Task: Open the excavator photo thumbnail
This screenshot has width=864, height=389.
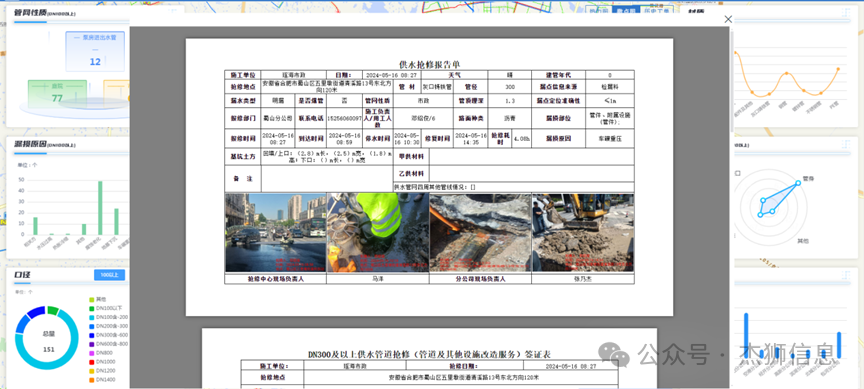Action: (x=583, y=232)
